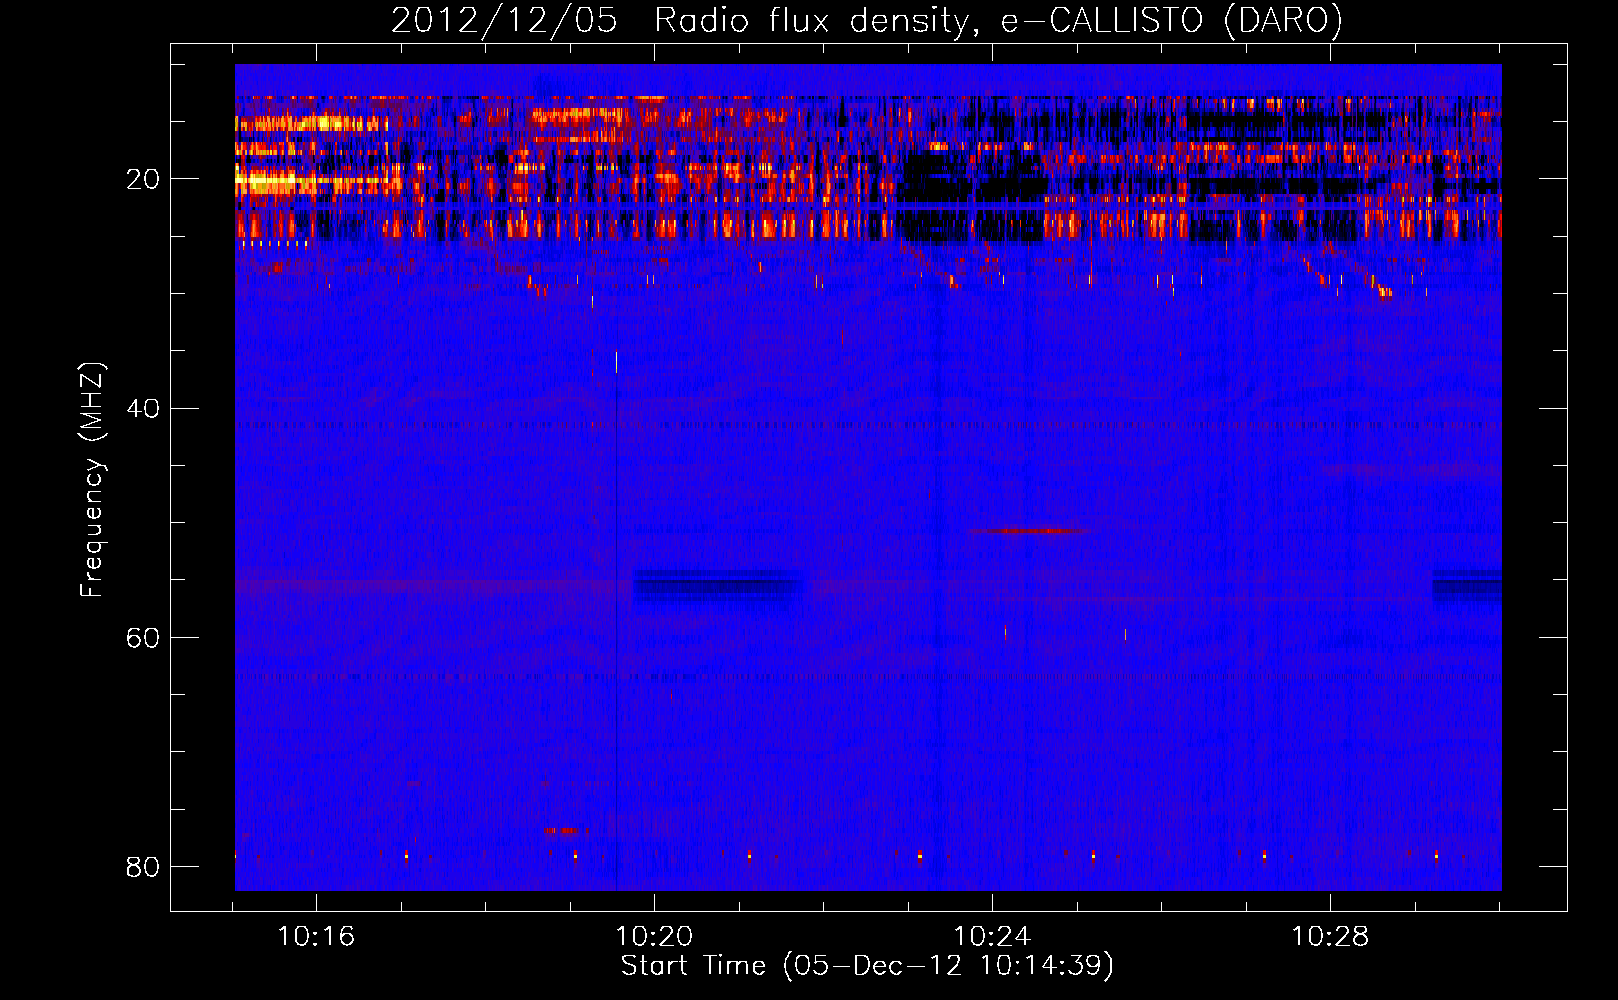Click the 10:16 time tick label

pos(316,937)
